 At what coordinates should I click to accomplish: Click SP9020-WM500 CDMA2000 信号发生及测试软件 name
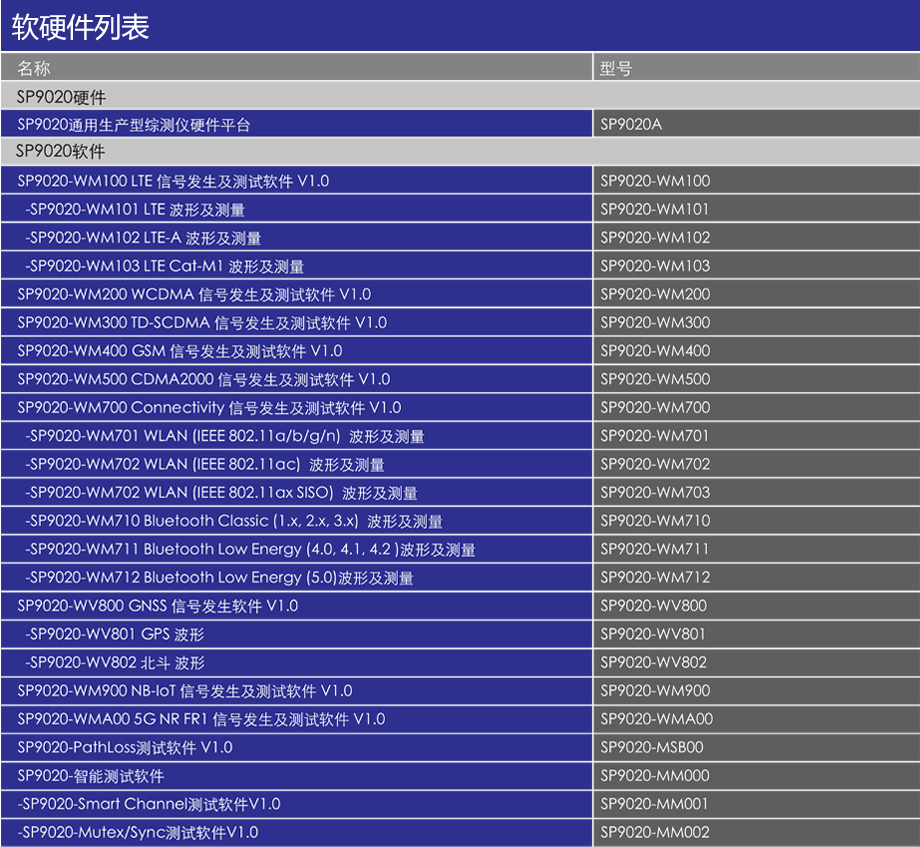204,380
